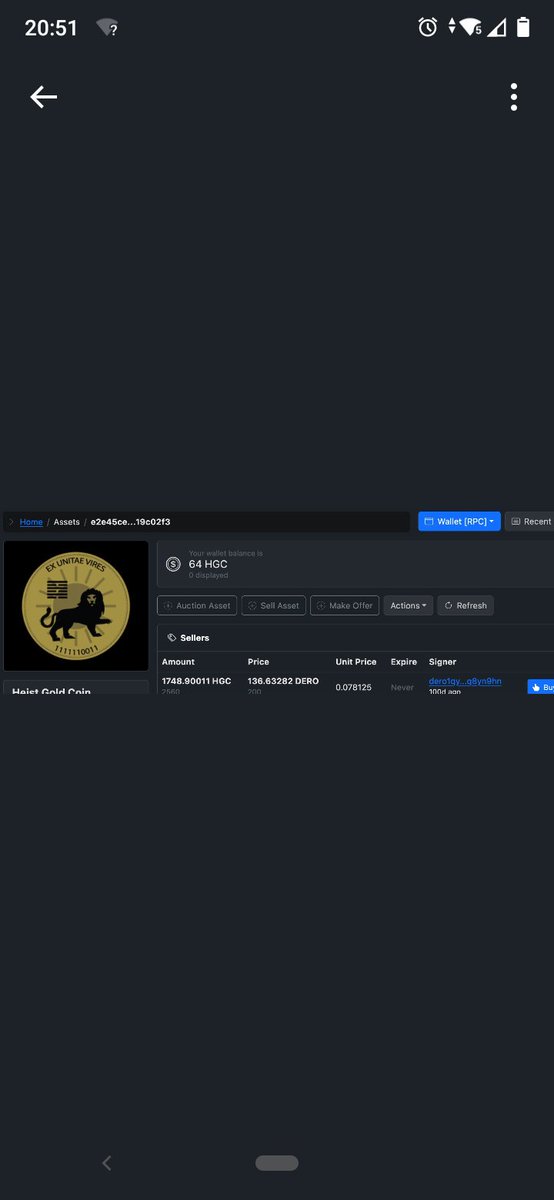Refresh the asset page
Viewport: 554px width, 1200px height.
(x=465, y=605)
